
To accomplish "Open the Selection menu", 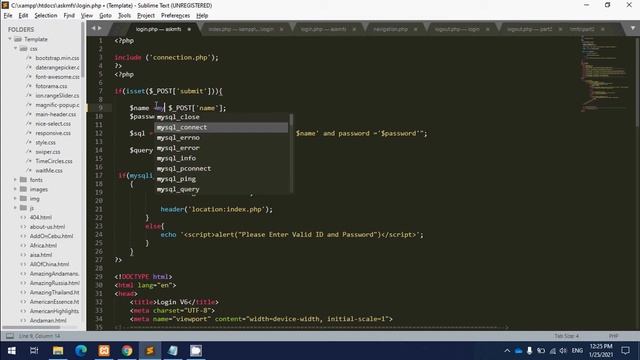I will click(46, 16).
